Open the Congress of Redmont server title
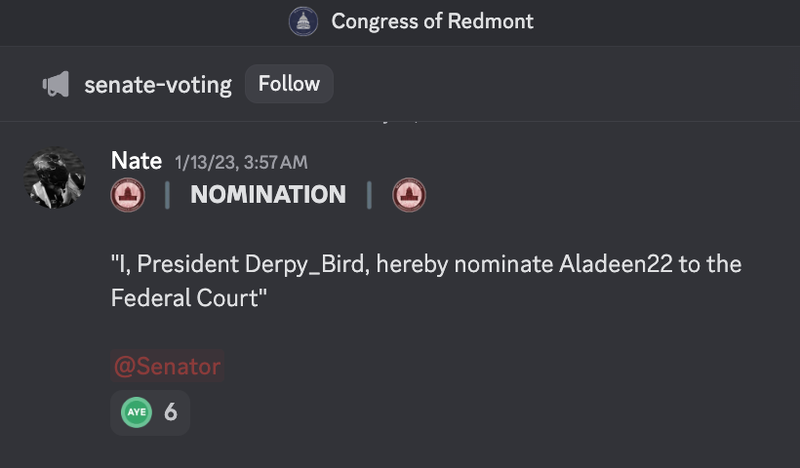Screen dimensions: 800x468 (x=432, y=21)
